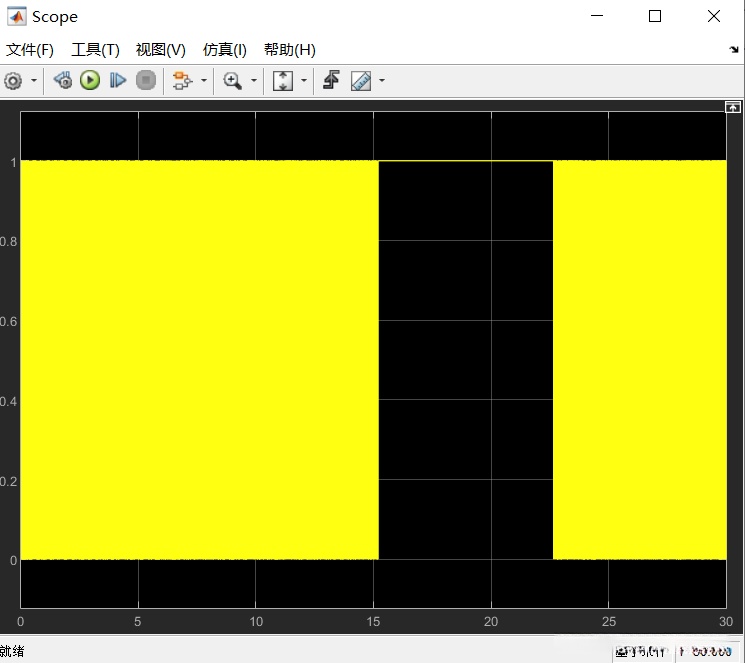This screenshot has width=745, height=663.
Task: Expand the measurements dropdown arrow
Action: coord(382,80)
